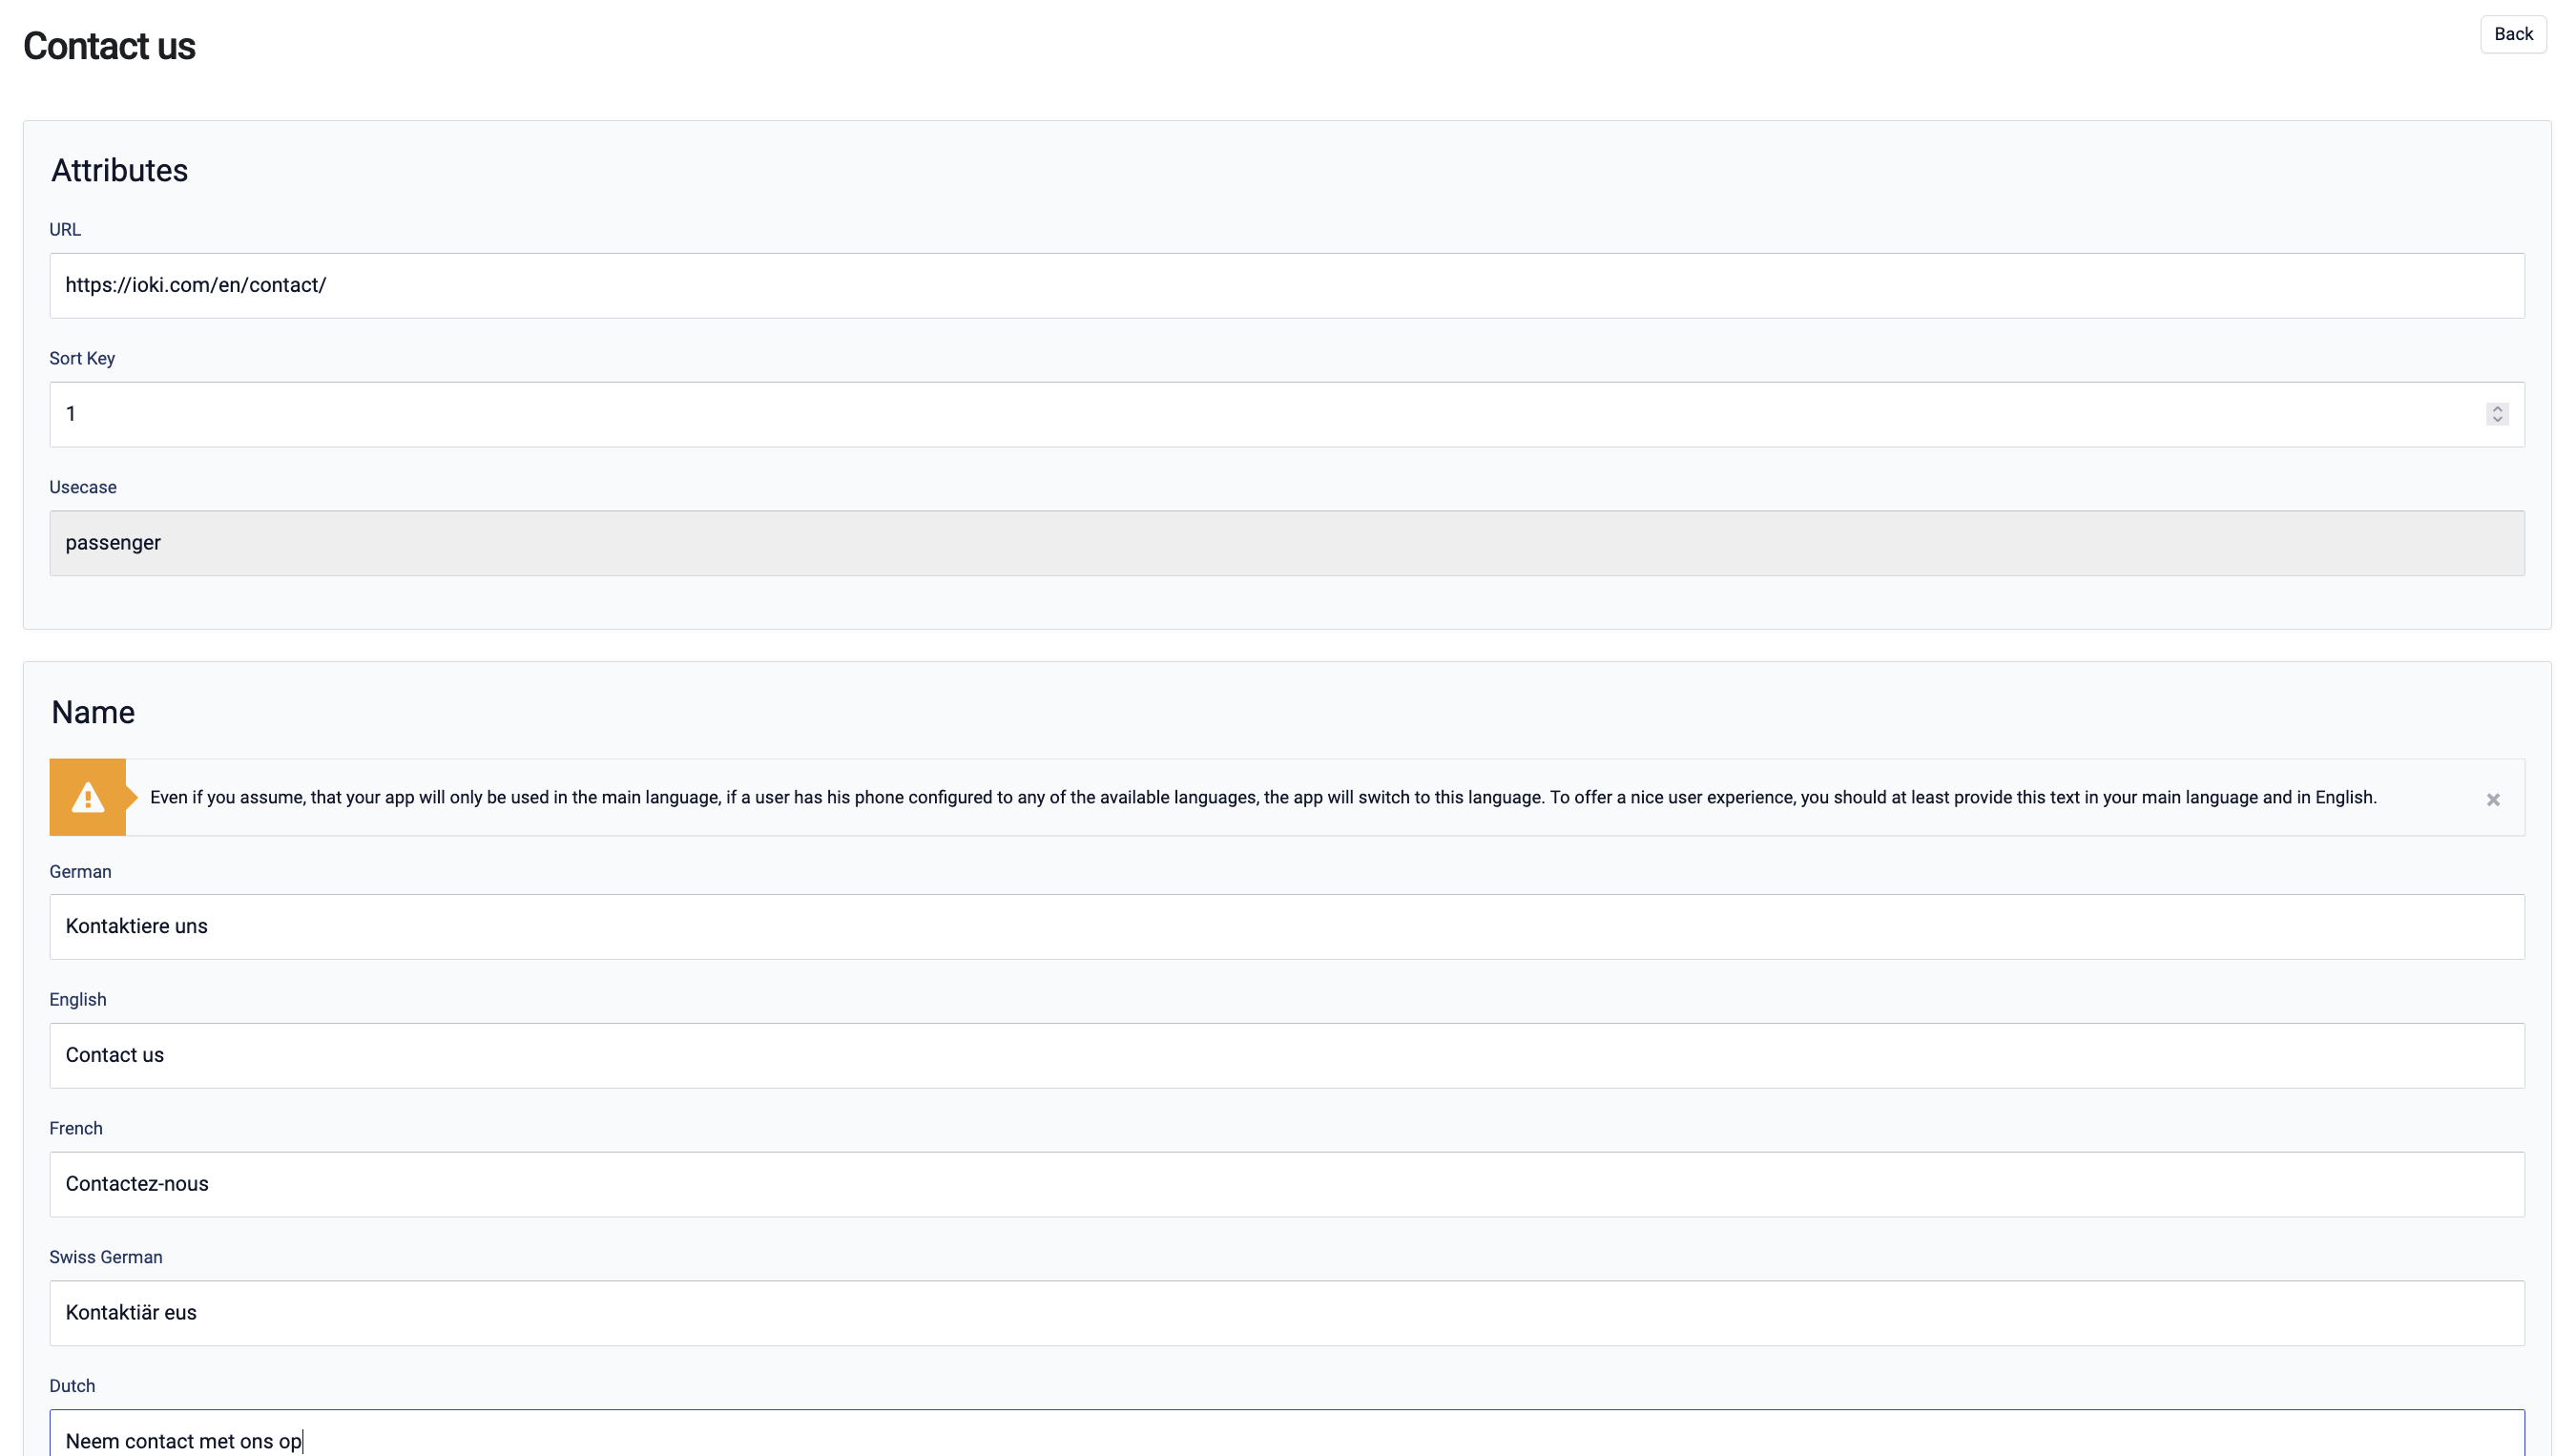
Task: Click the warning message text about main language
Action: 1263,798
